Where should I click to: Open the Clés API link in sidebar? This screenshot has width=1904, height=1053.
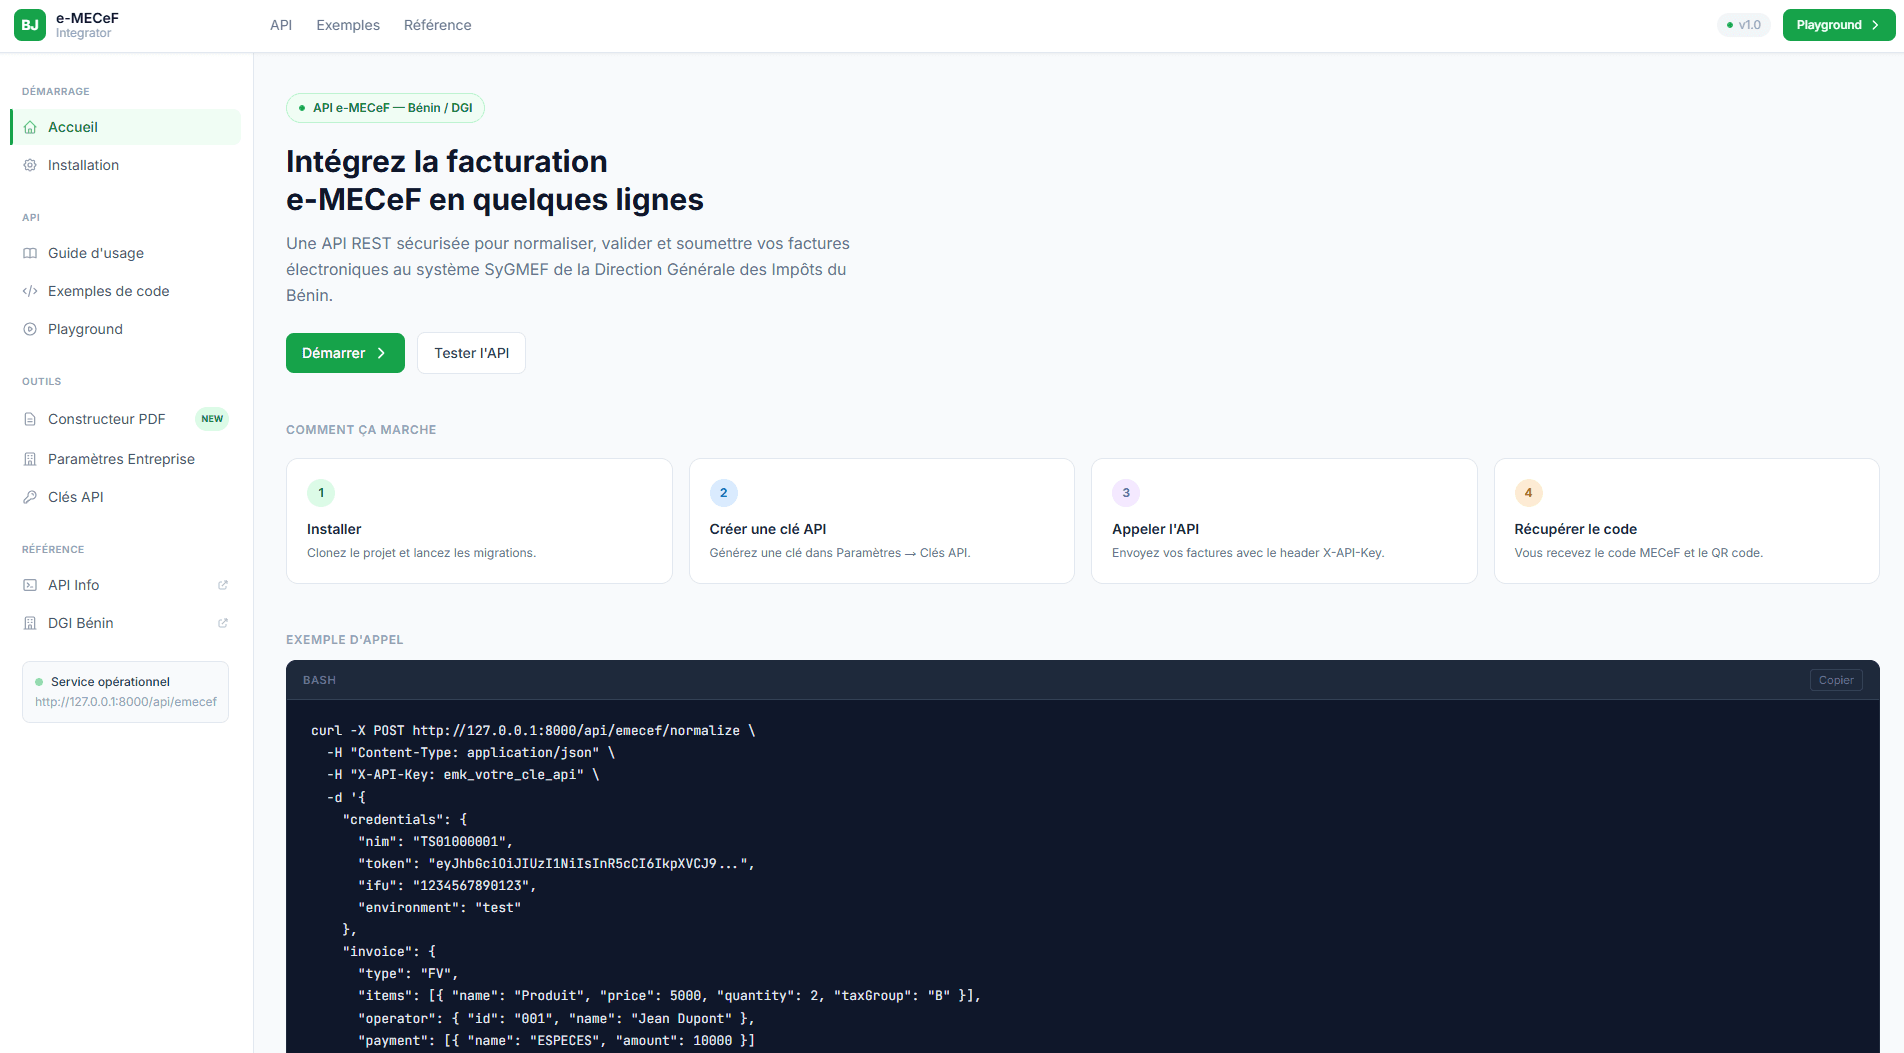[125, 497]
